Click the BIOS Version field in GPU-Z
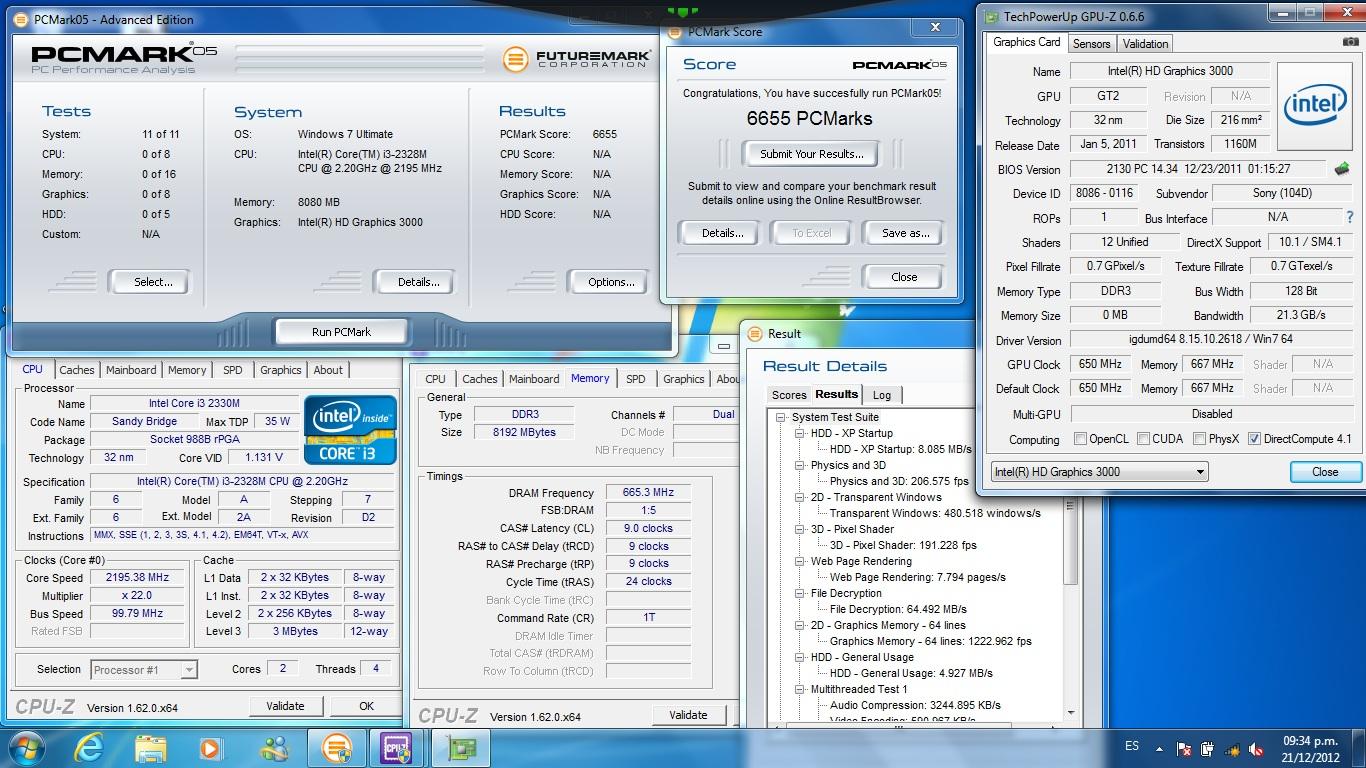1366x768 pixels. pos(1198,169)
